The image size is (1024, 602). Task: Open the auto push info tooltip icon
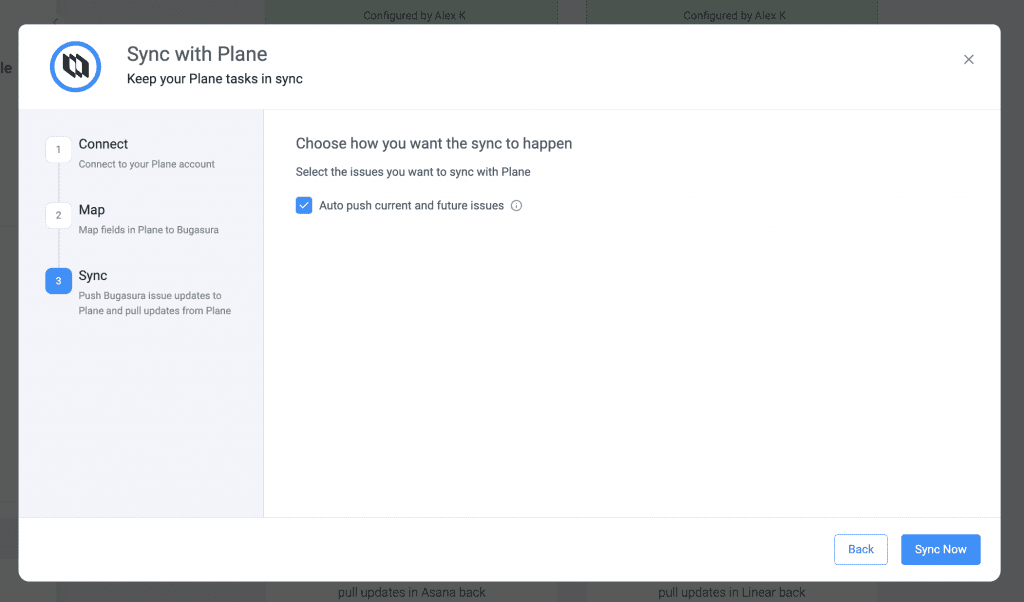(517, 206)
